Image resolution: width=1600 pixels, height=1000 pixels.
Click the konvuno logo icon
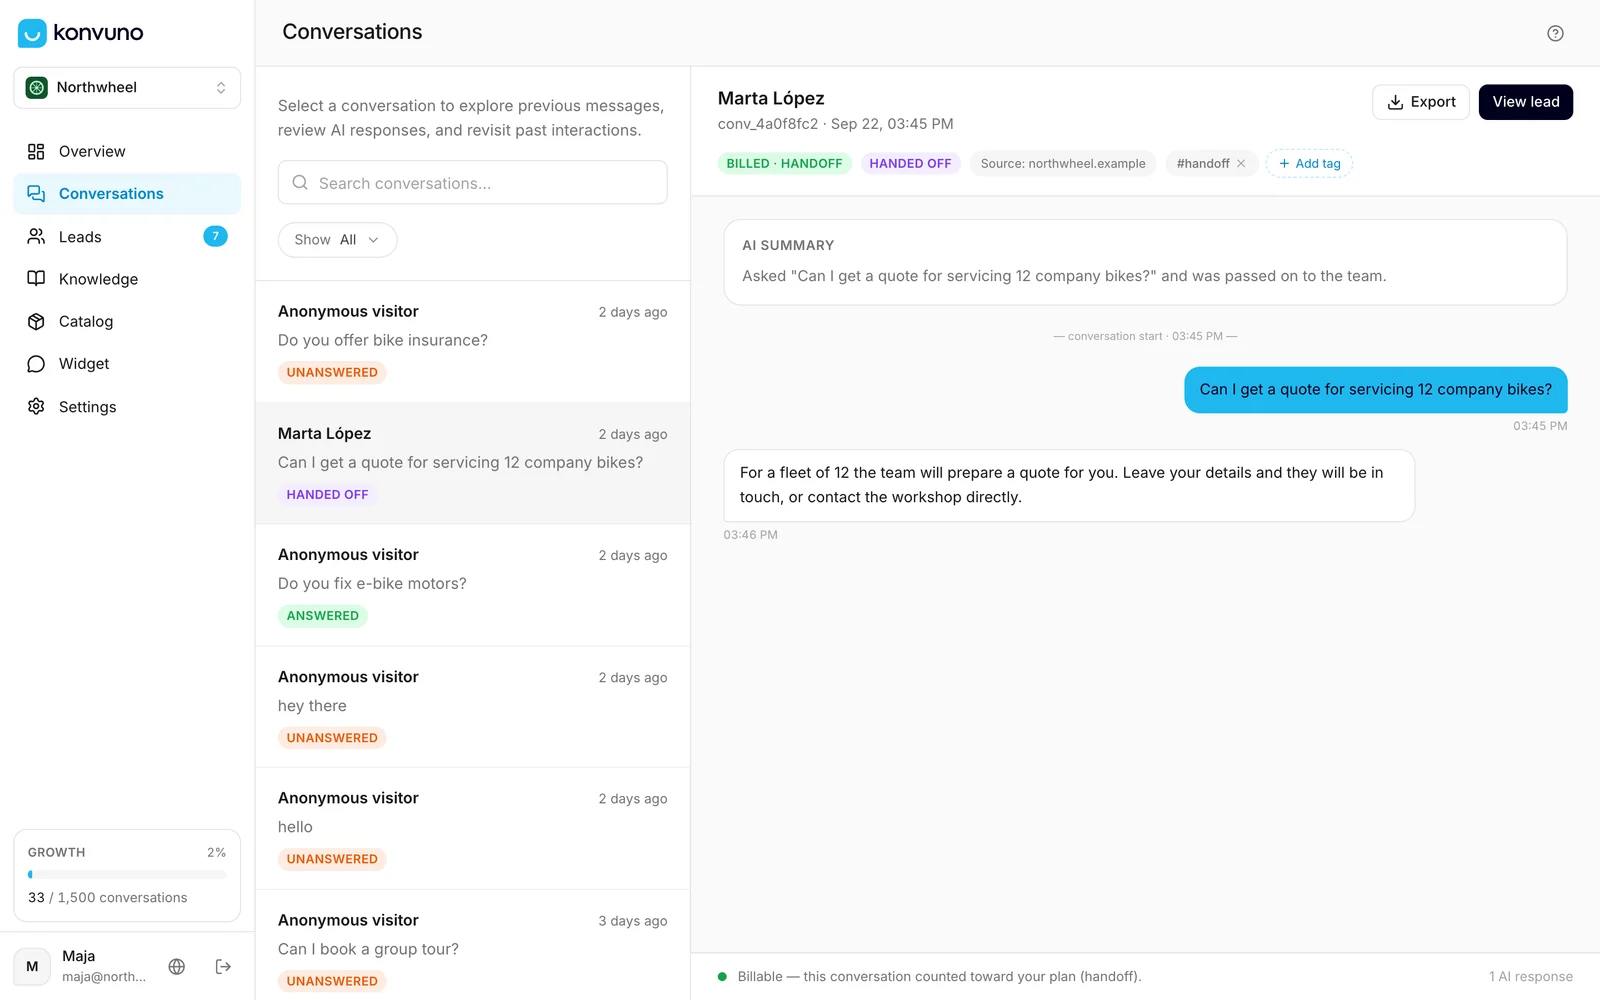pos(32,33)
